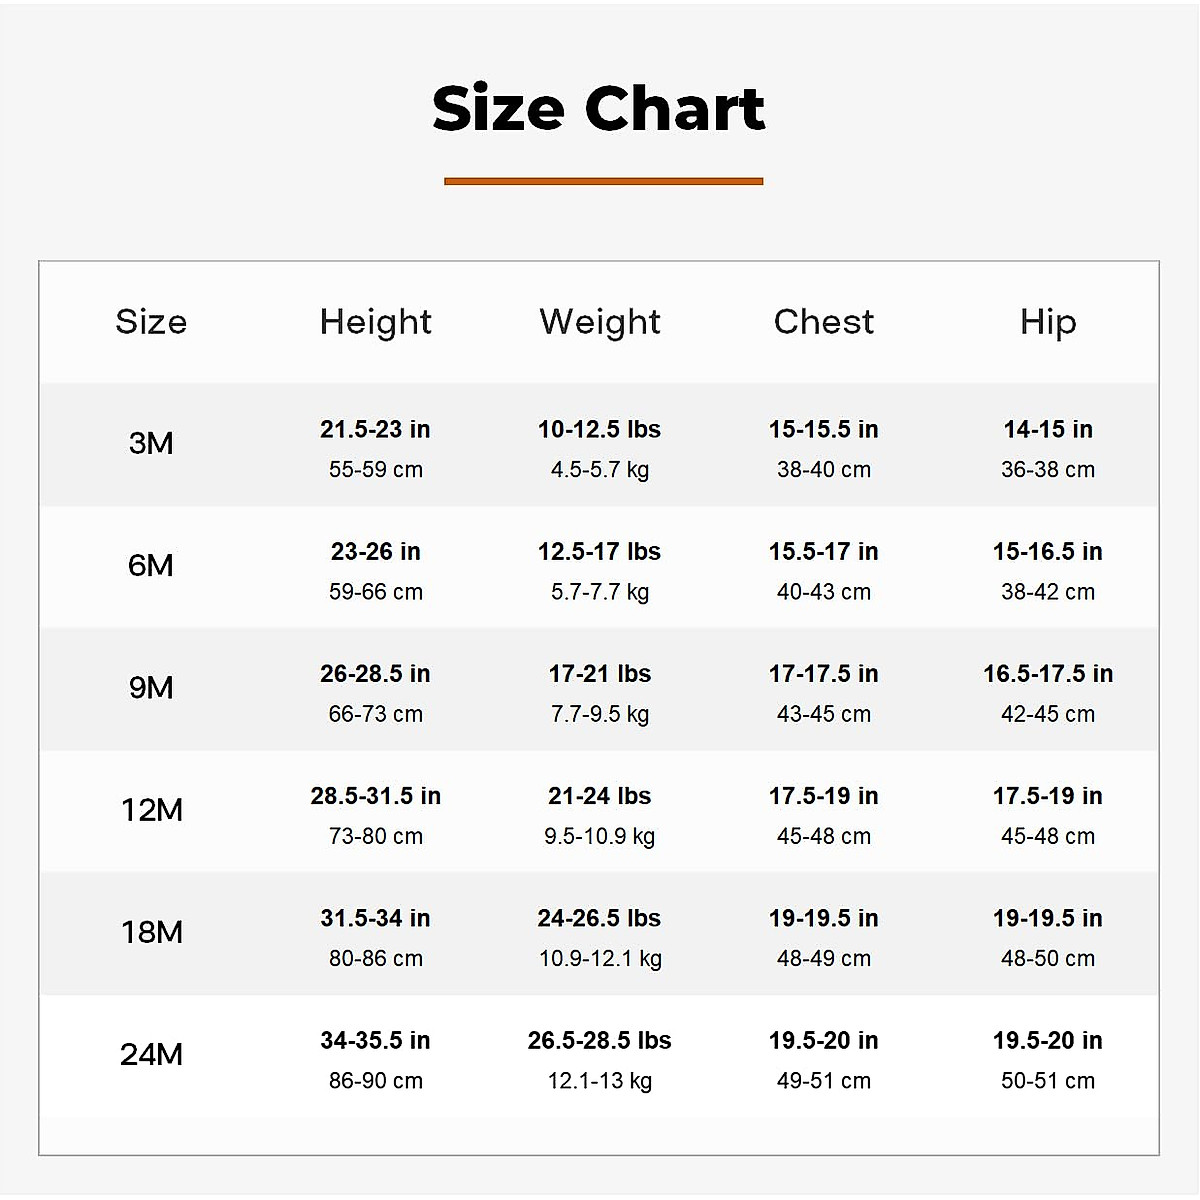Click the Hip column header

point(1048,322)
